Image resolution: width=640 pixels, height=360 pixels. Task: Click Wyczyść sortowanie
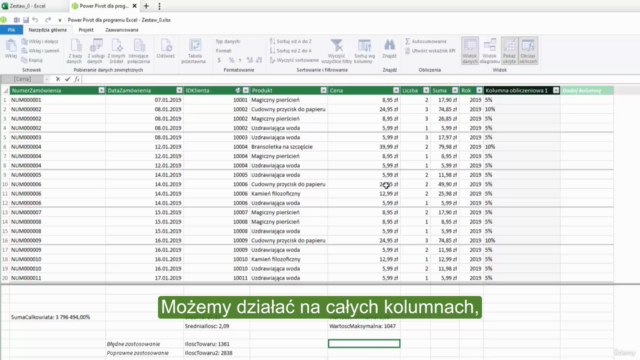click(x=294, y=60)
